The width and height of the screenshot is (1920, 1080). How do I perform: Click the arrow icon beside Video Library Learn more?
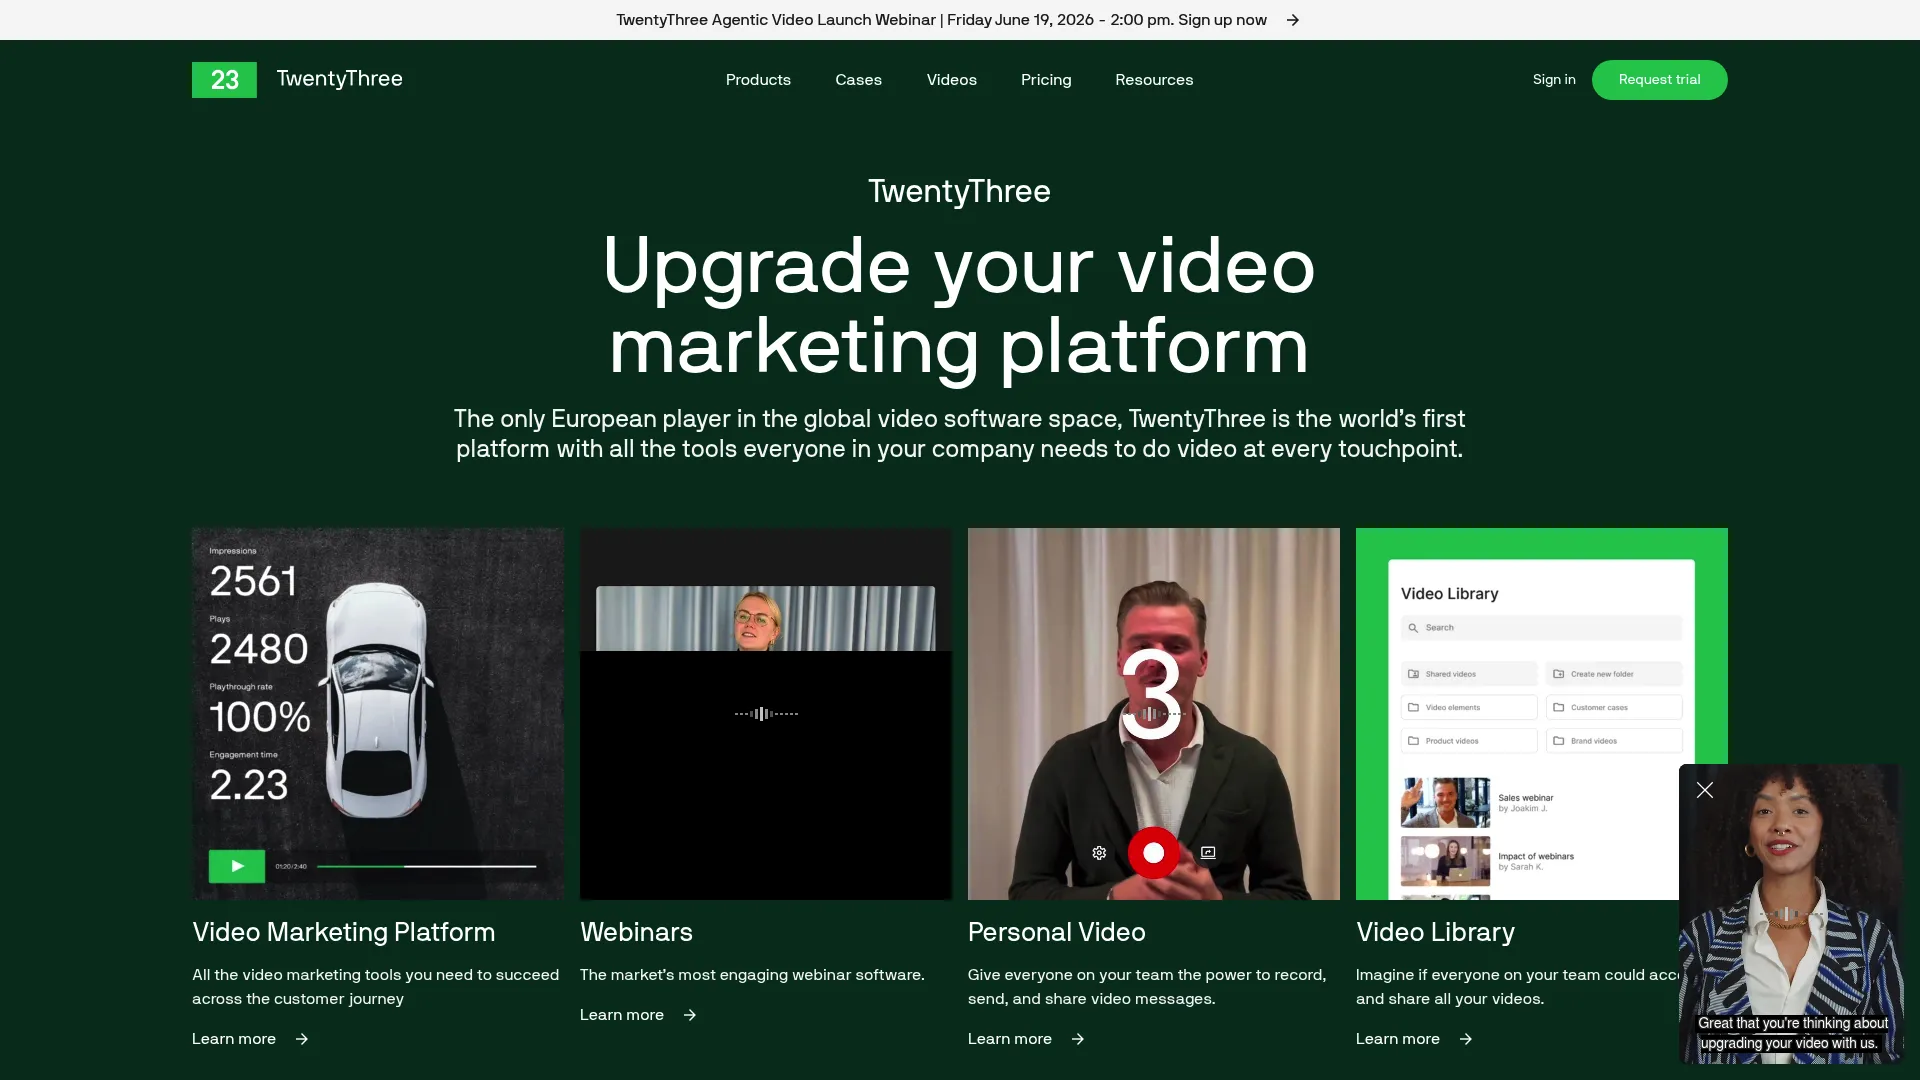[x=1466, y=1039]
